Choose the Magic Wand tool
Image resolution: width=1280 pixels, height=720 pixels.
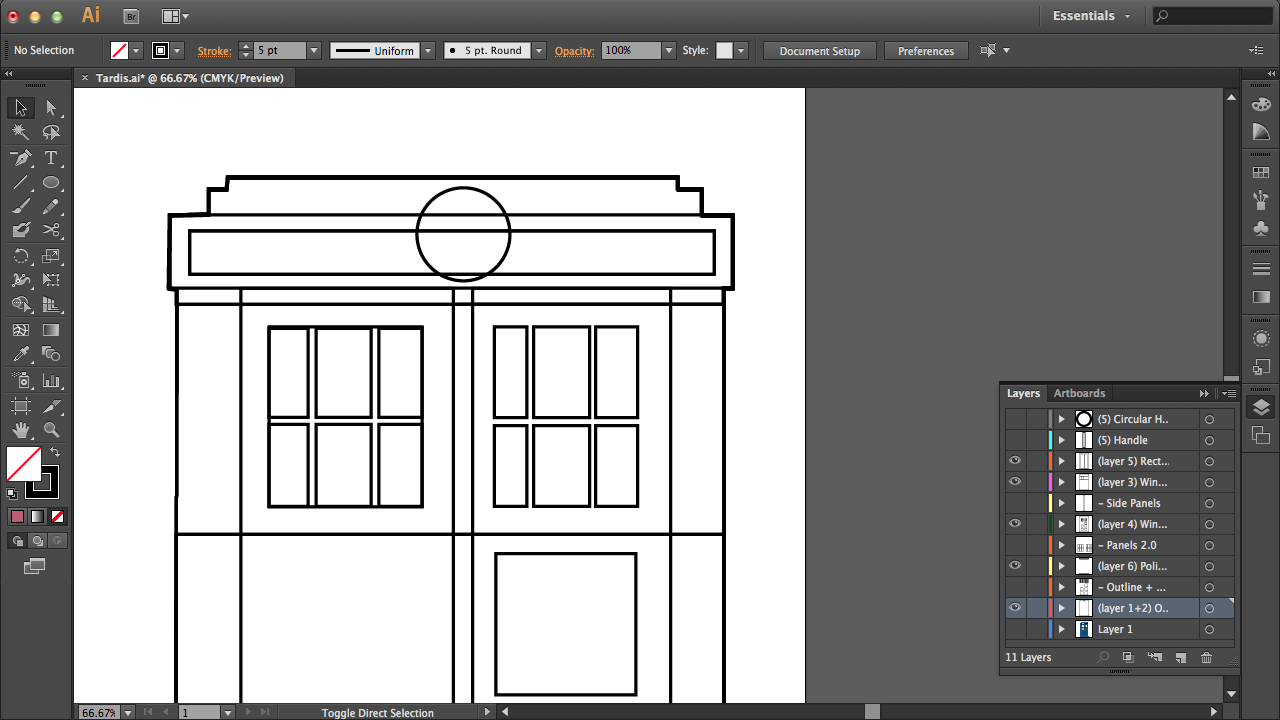click(21, 132)
